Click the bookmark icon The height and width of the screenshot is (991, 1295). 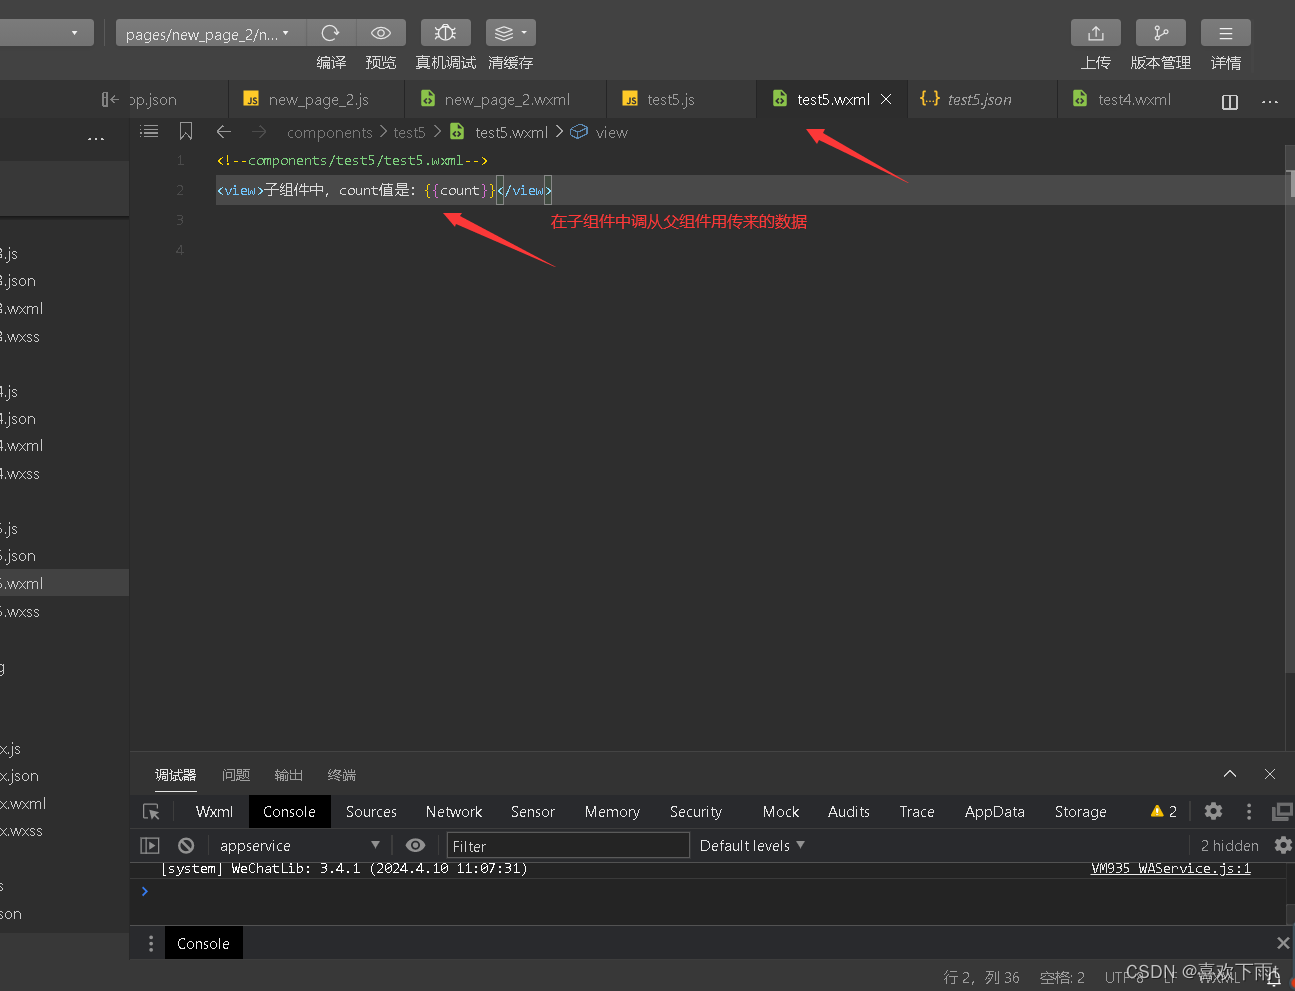(186, 131)
